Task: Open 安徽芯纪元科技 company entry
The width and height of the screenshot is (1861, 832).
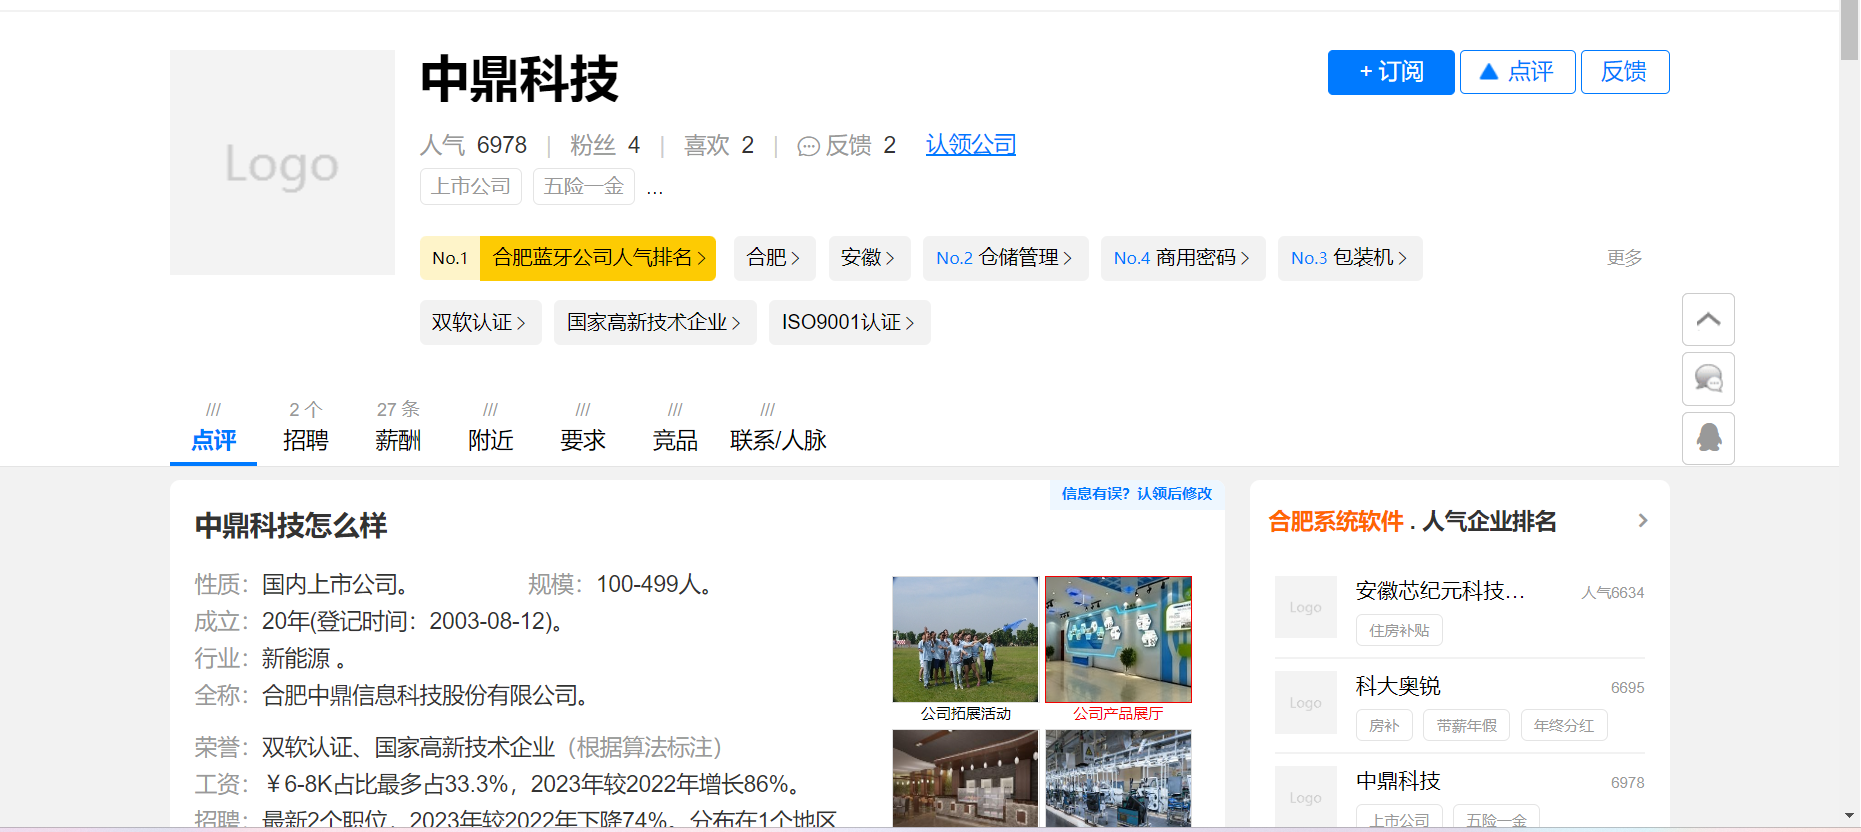Action: click(x=1440, y=591)
